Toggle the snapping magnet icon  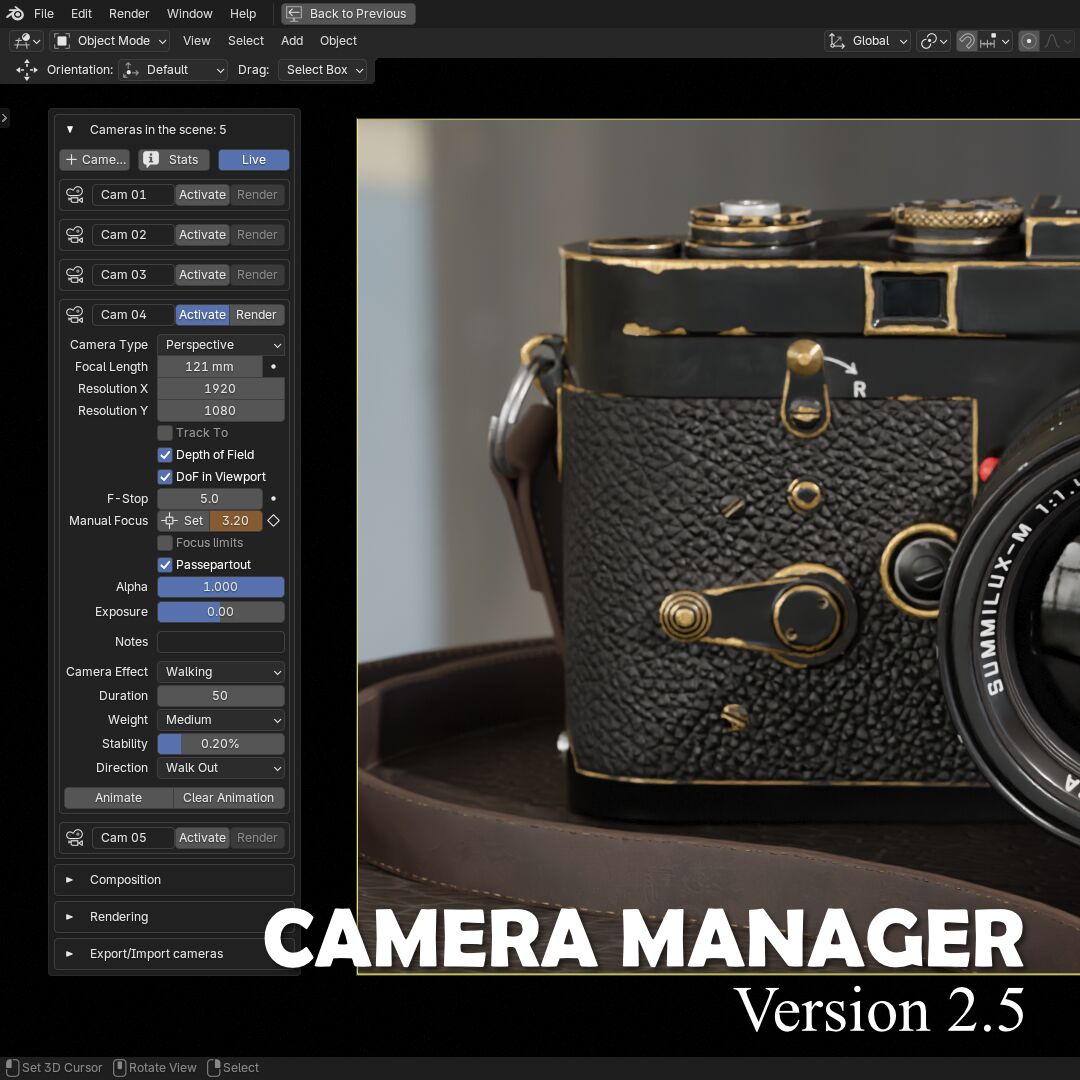(966, 41)
